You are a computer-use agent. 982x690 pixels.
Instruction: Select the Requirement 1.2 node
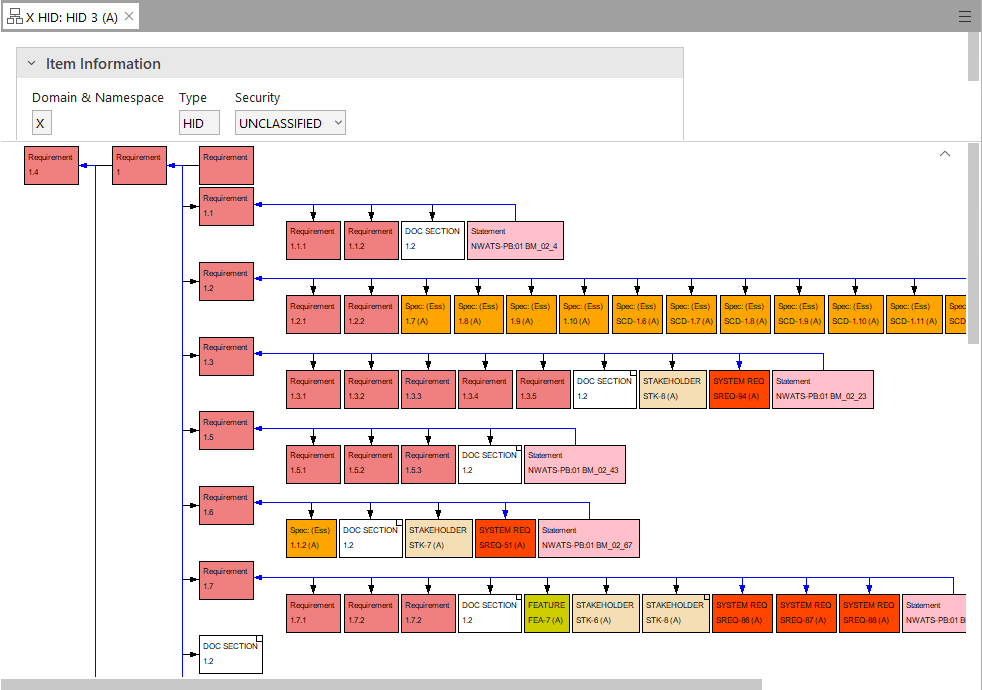click(226, 281)
